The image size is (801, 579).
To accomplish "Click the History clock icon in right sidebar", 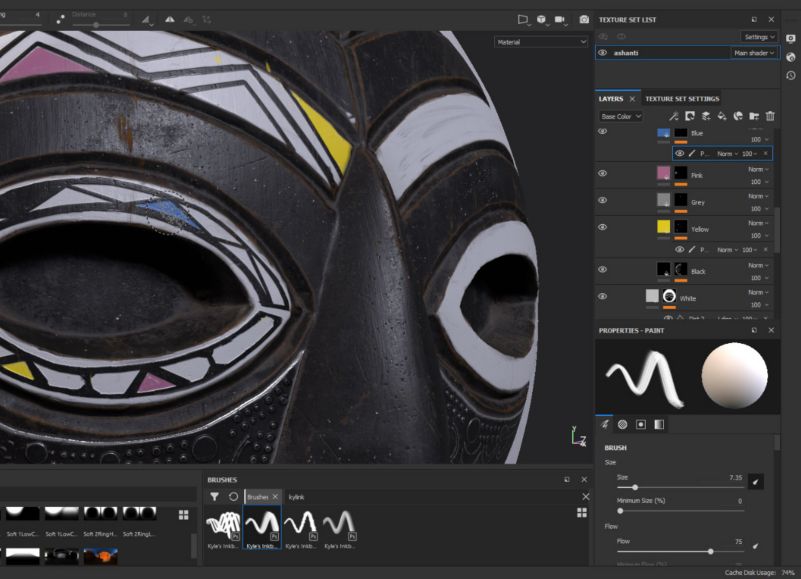I will point(791,76).
